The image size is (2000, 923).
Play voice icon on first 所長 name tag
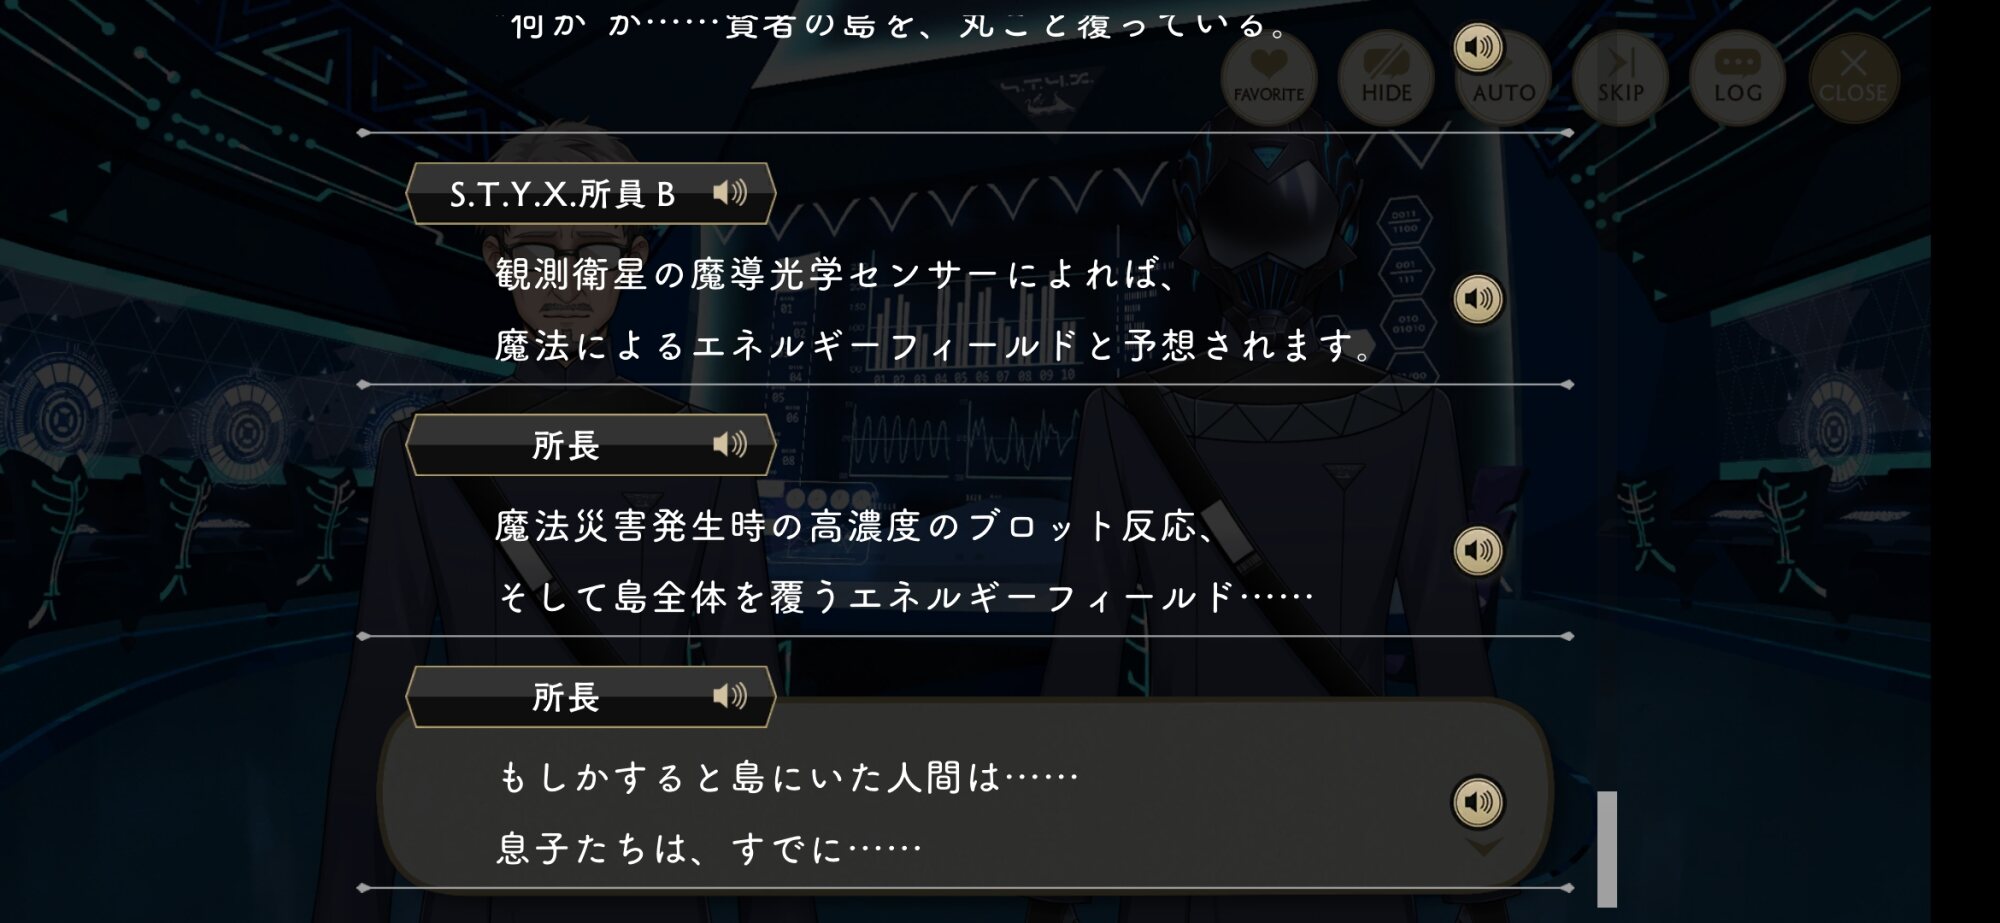pos(730,444)
